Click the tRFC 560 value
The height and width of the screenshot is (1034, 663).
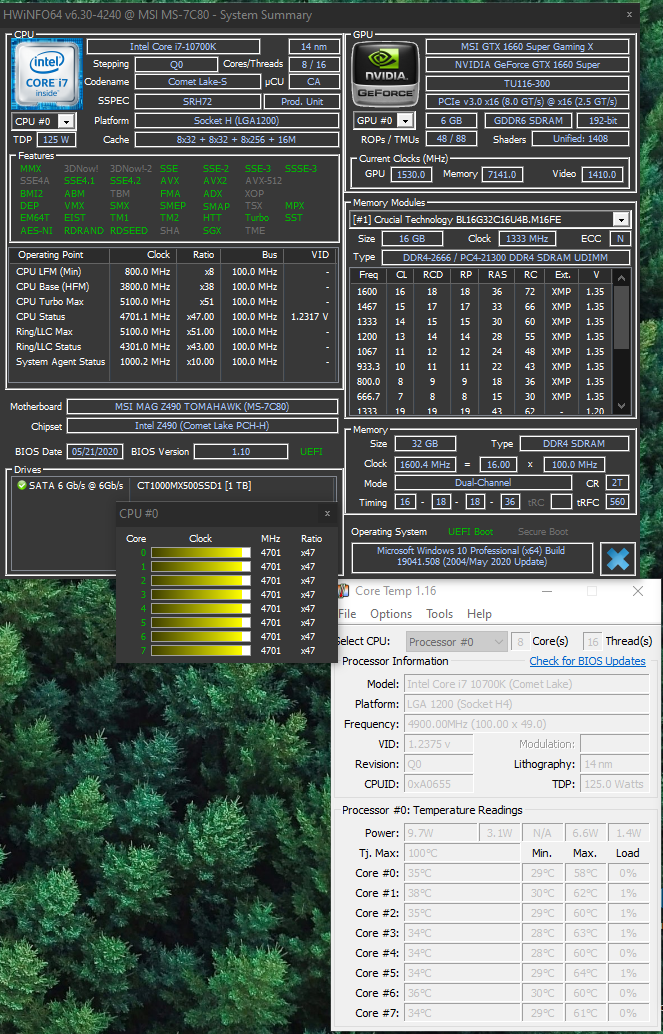(617, 502)
